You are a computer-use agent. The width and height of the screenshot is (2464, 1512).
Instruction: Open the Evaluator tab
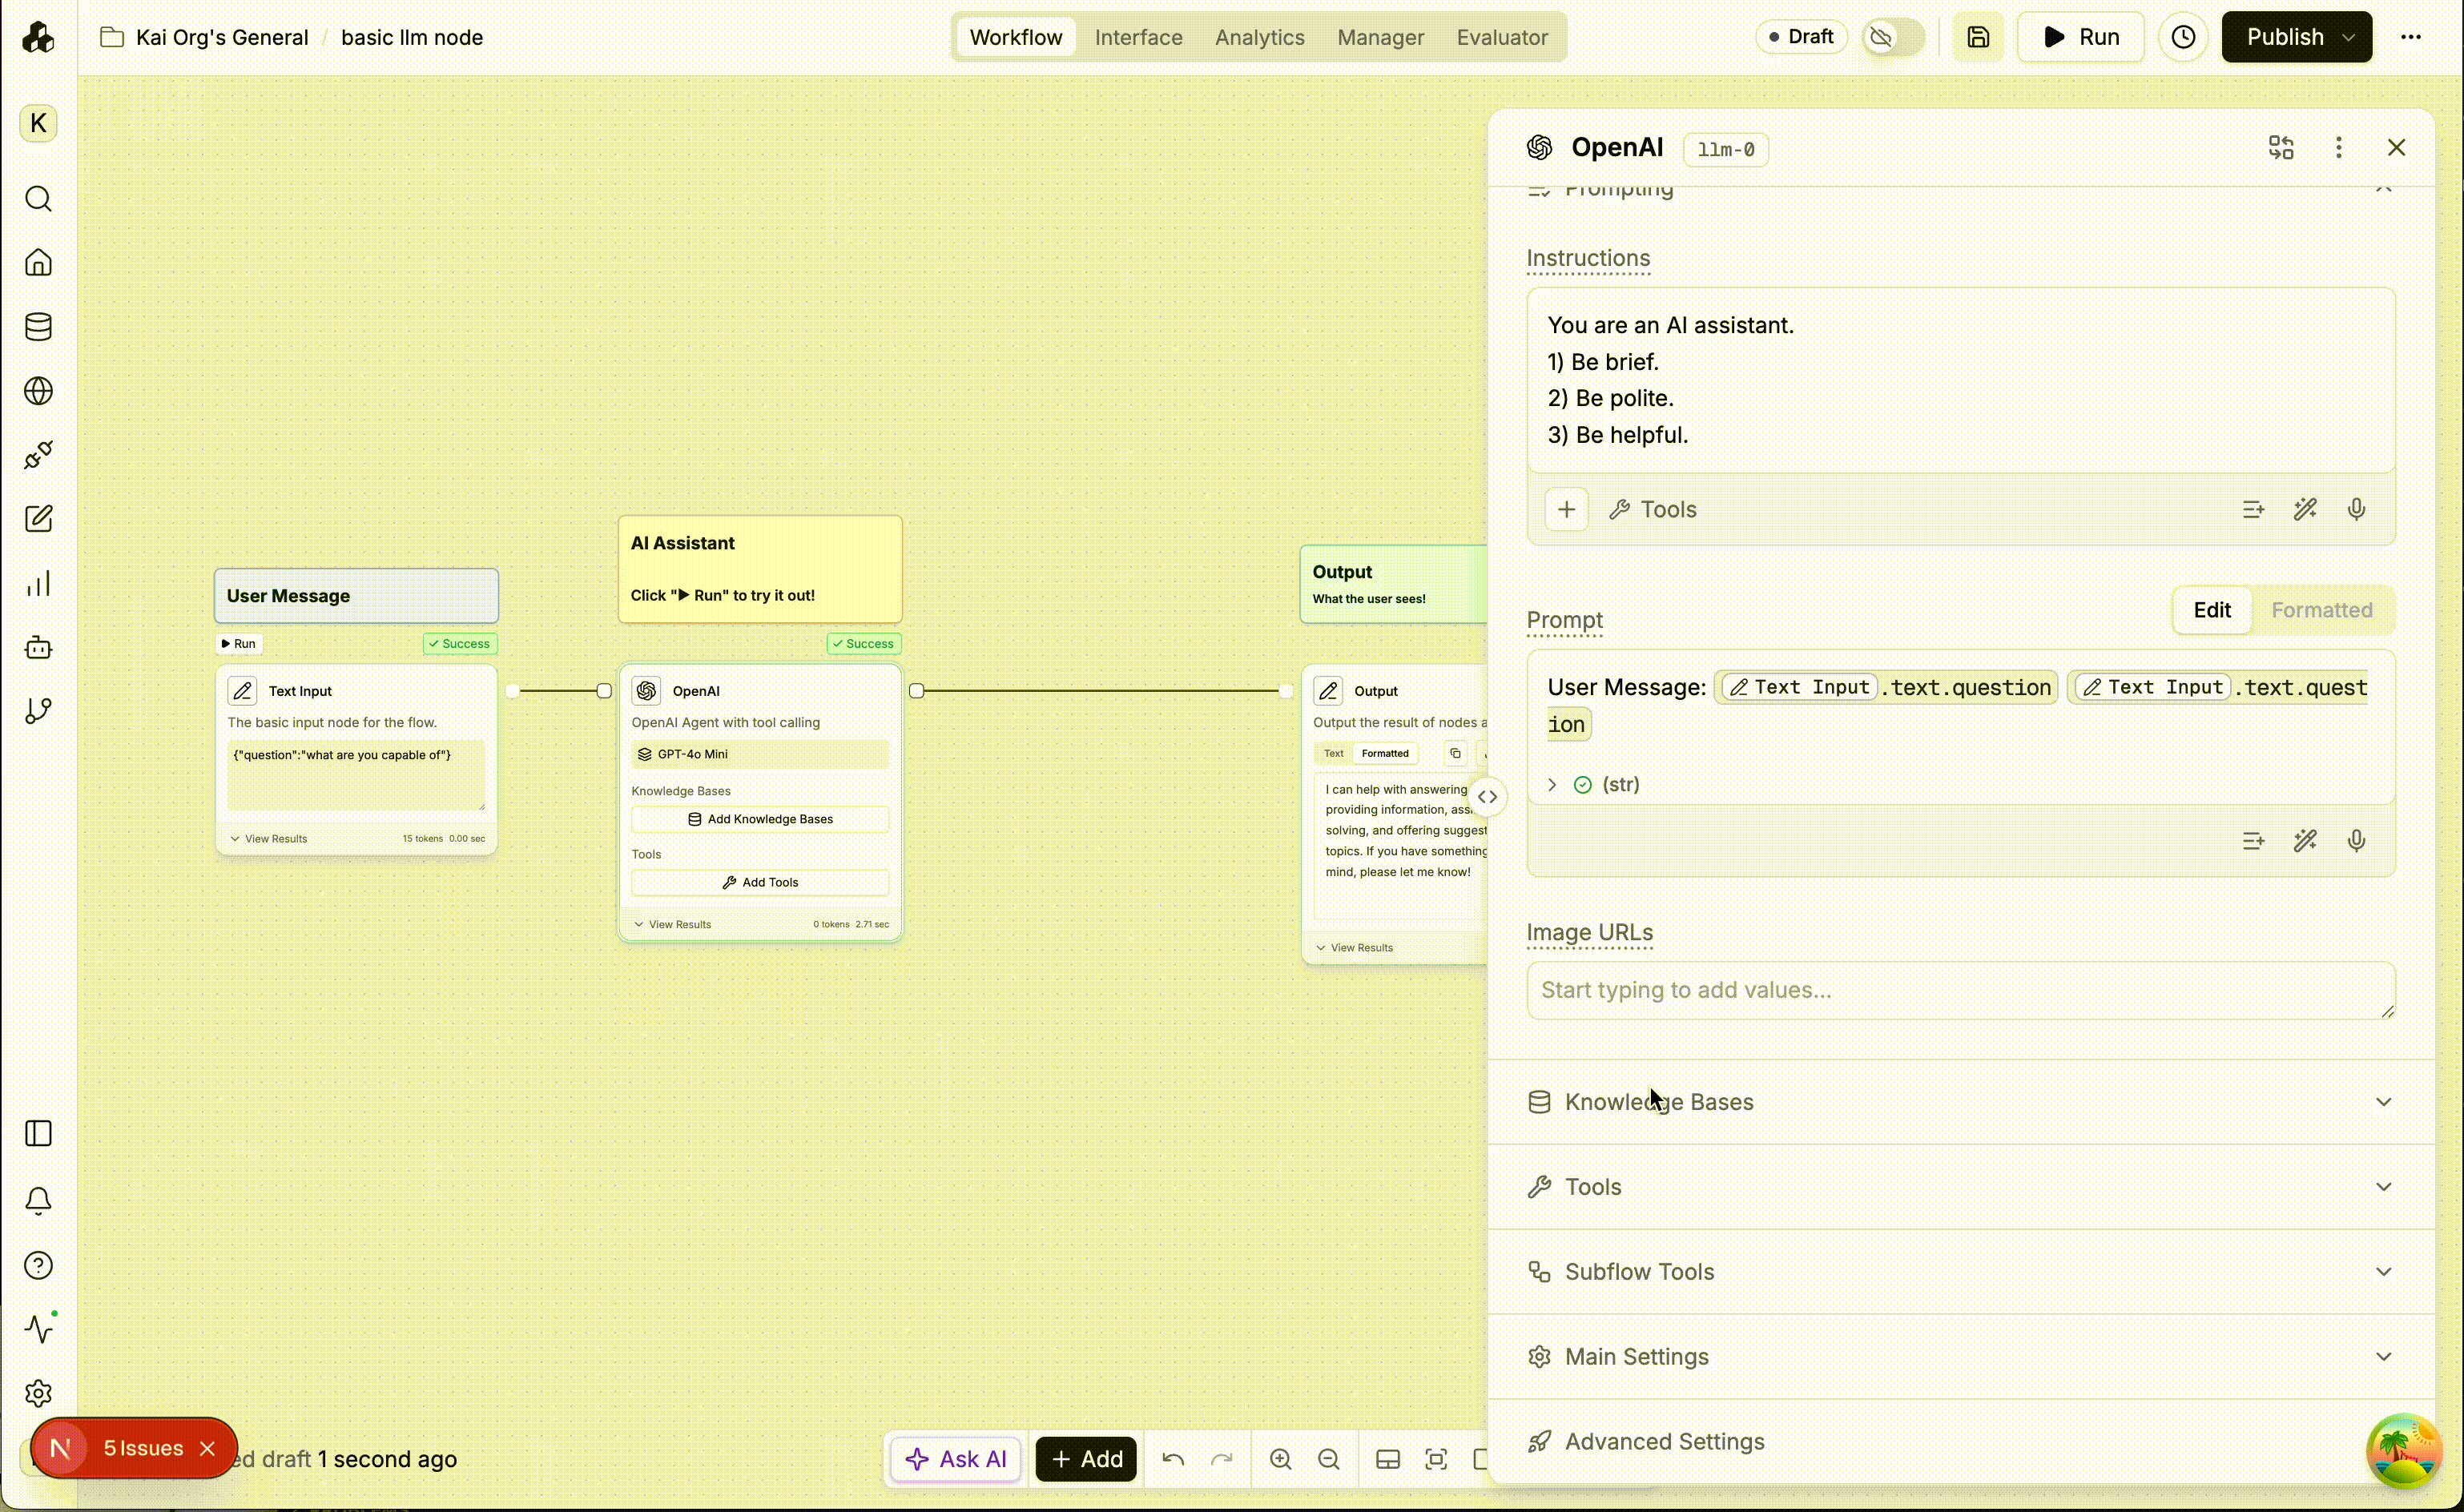1501,37
